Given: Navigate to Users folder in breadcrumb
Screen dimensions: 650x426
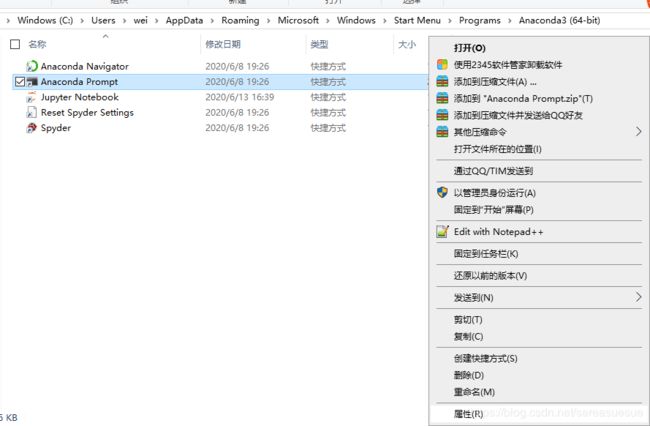Looking at the screenshot, I should [103, 20].
